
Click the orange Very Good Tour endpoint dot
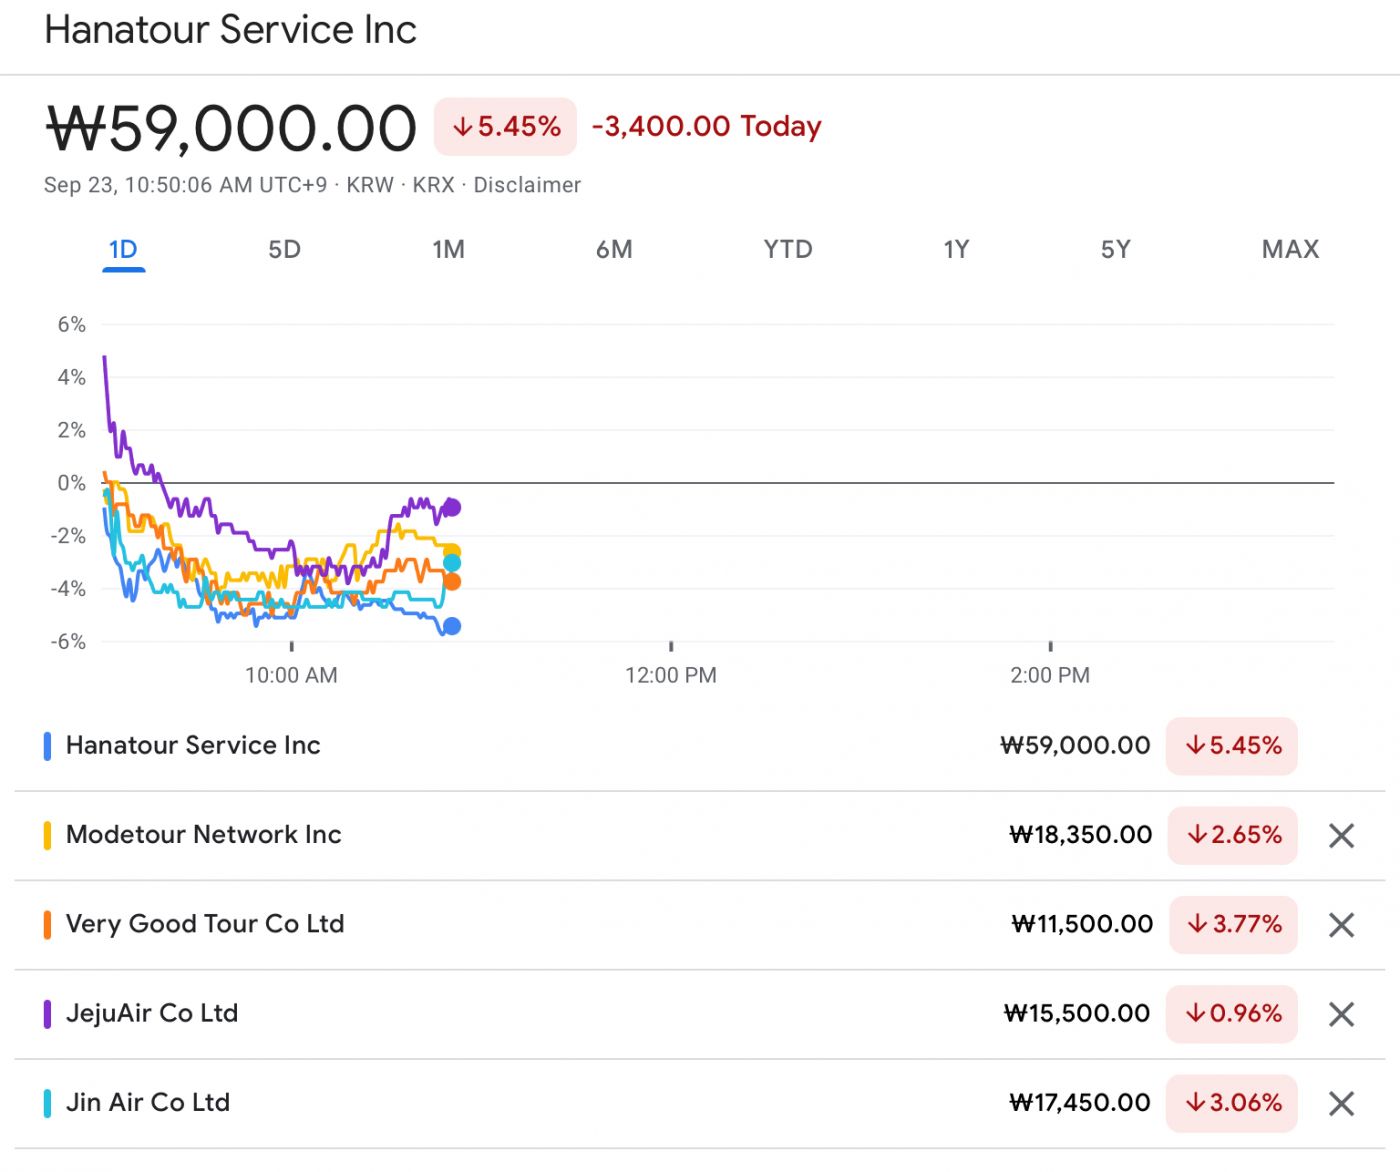[452, 582]
